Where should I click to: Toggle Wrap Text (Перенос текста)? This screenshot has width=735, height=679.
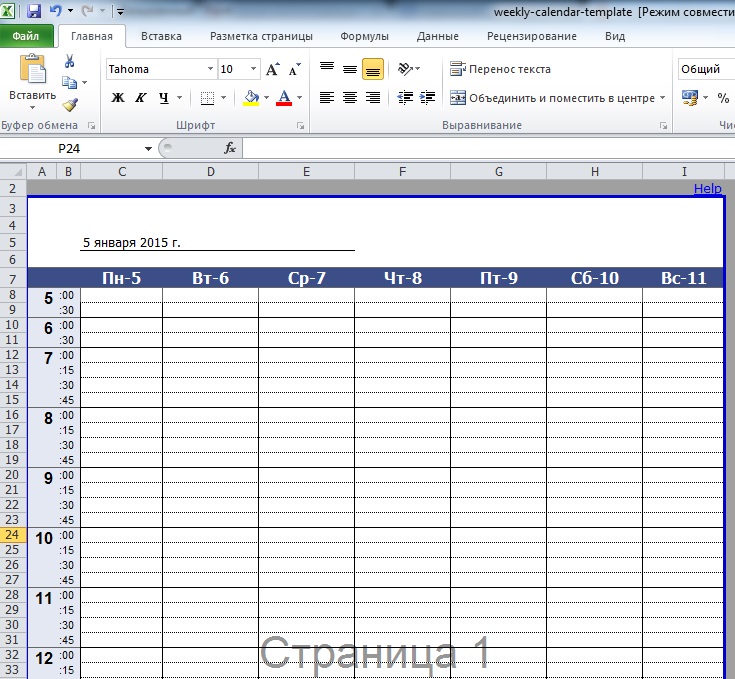pos(501,69)
